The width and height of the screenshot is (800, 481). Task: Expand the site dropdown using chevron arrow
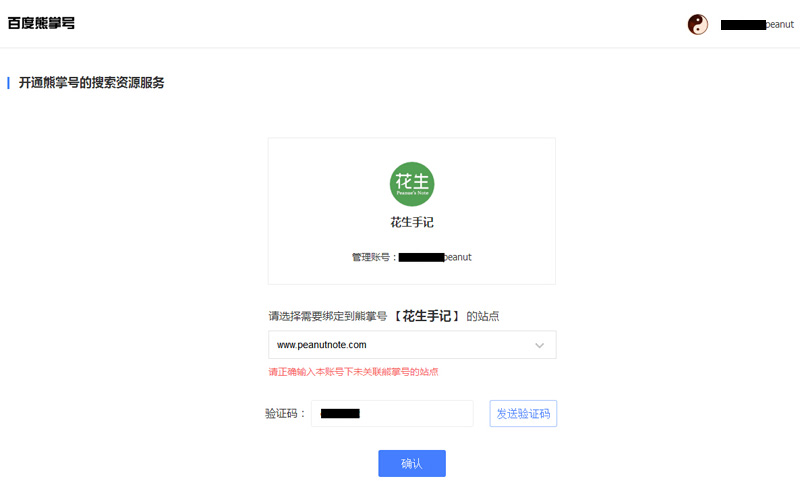click(x=540, y=345)
